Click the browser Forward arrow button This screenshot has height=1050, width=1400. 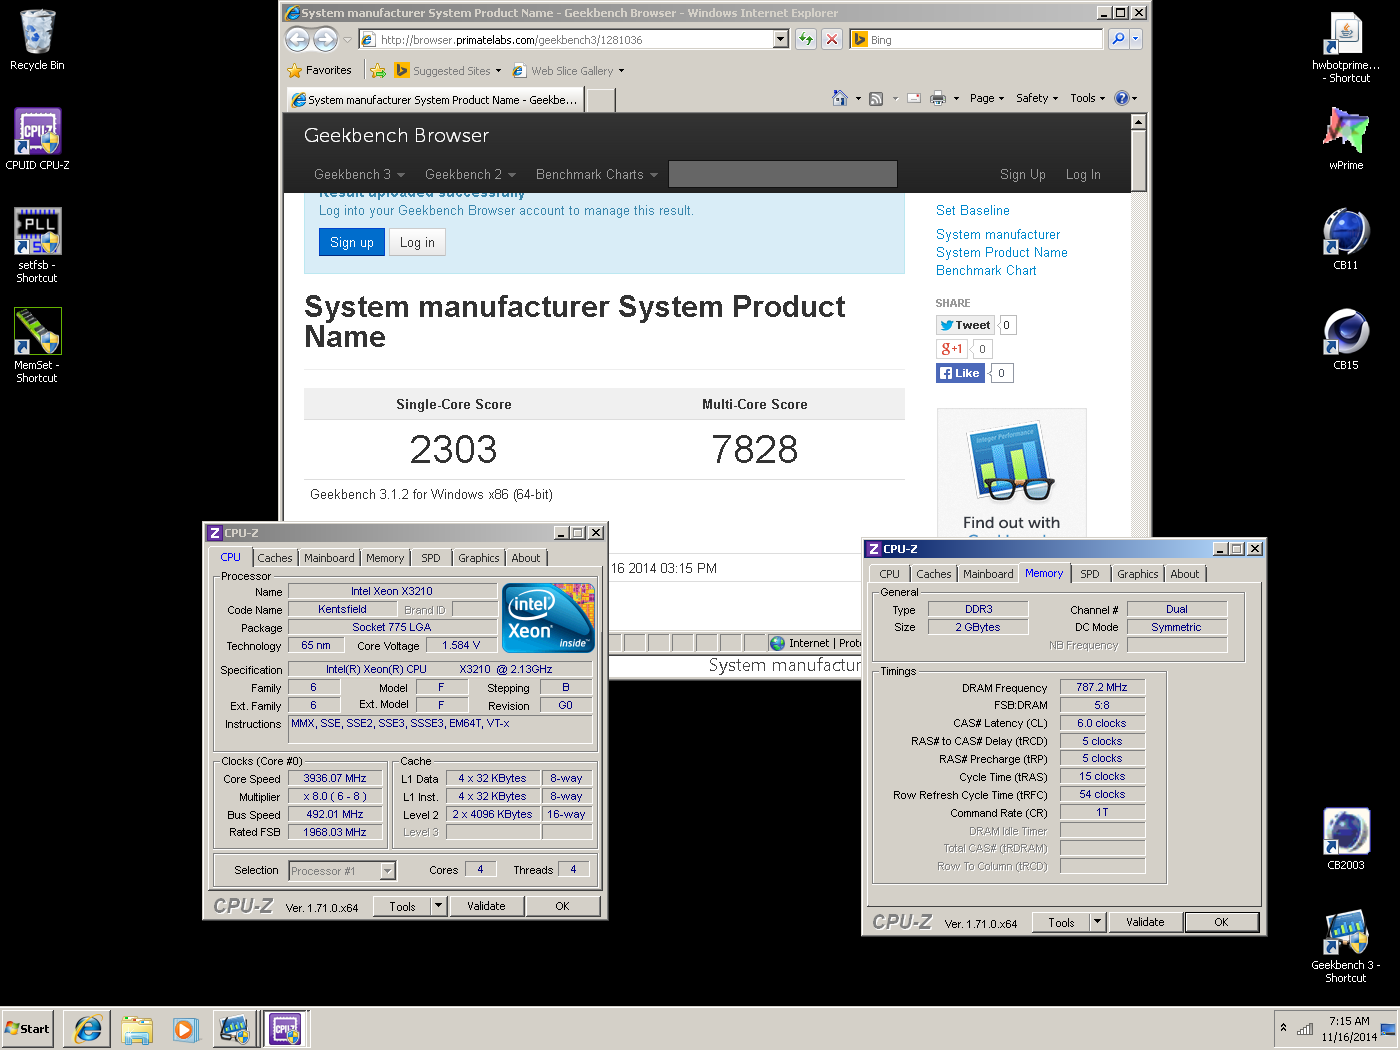click(325, 39)
